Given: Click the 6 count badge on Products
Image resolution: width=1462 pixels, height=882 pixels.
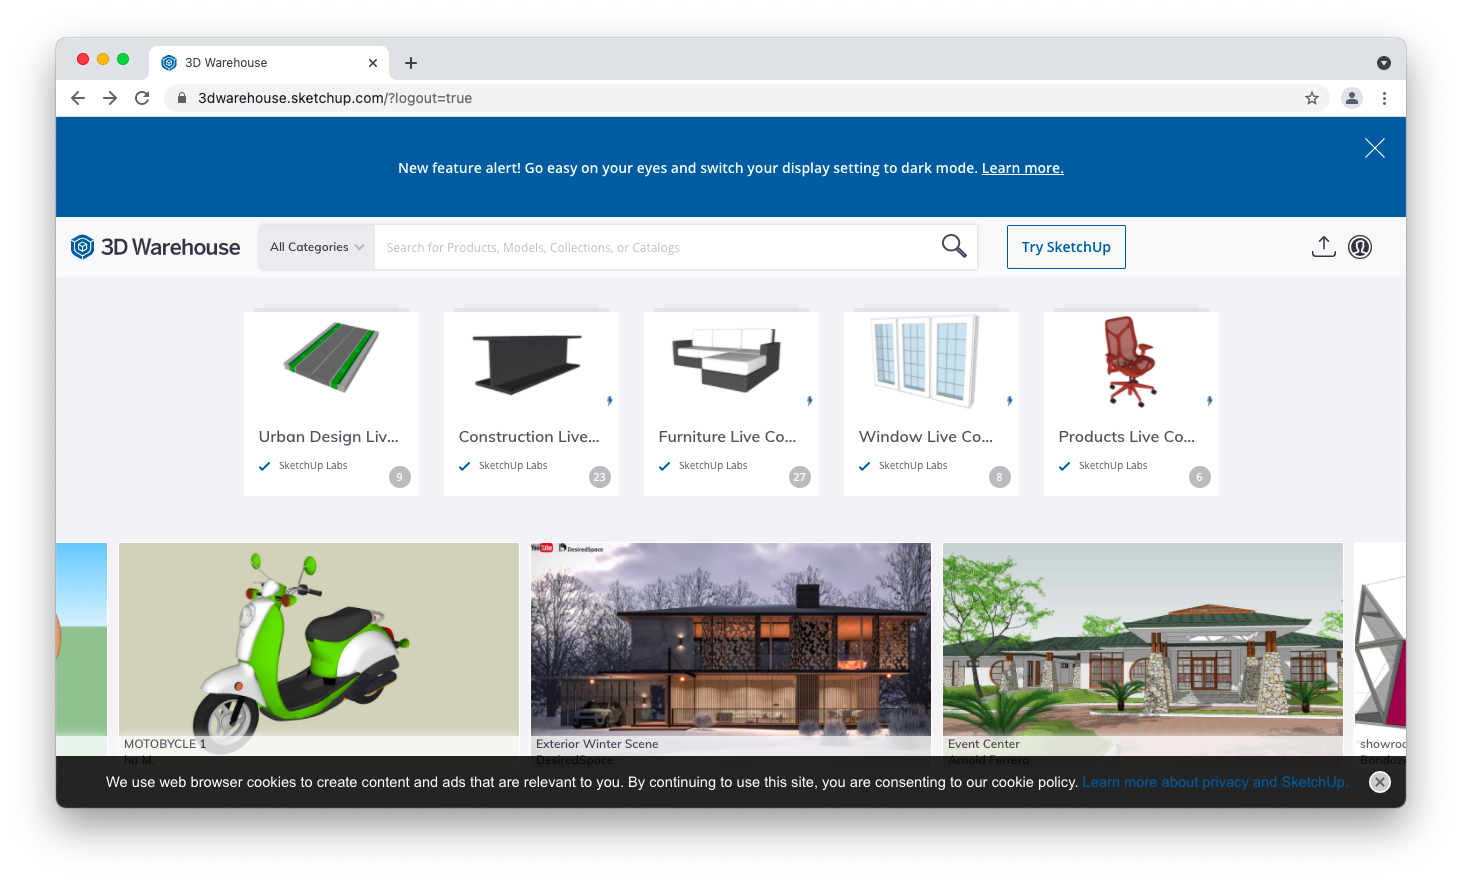Looking at the screenshot, I should click(x=1199, y=477).
